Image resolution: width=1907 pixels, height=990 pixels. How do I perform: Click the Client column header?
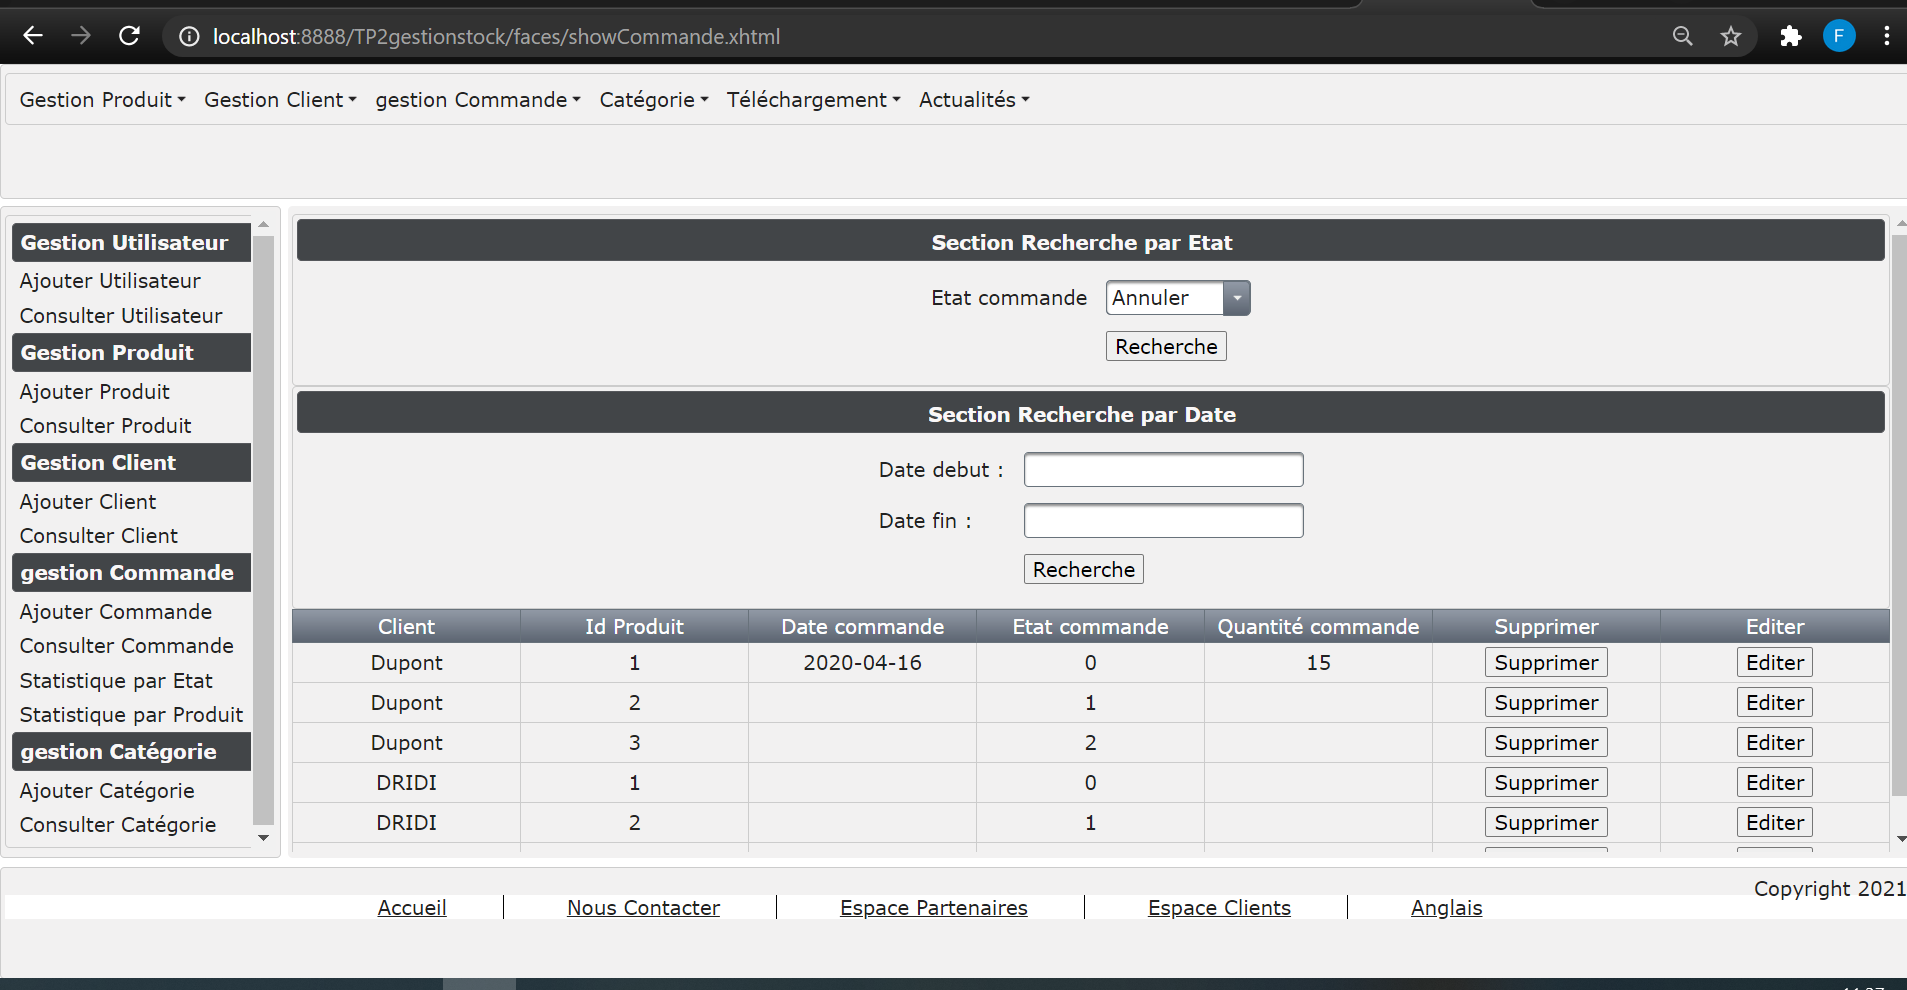pos(406,627)
